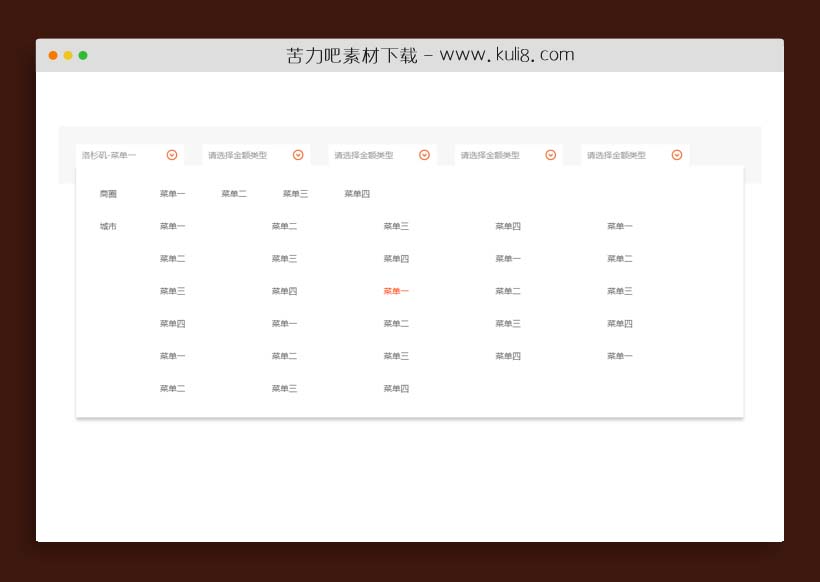Click the orange arrow icon on the first select

(x=171, y=154)
